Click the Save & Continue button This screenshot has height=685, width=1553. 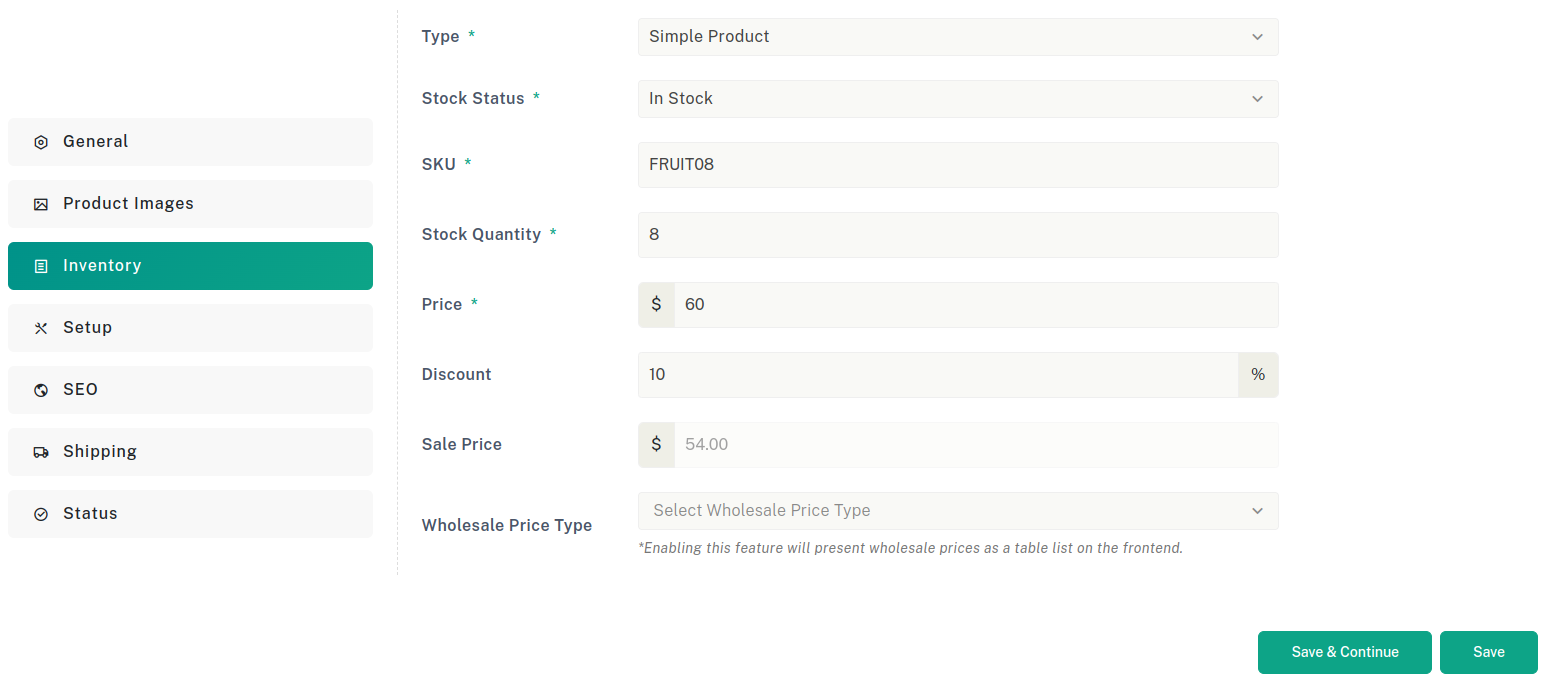point(1345,652)
